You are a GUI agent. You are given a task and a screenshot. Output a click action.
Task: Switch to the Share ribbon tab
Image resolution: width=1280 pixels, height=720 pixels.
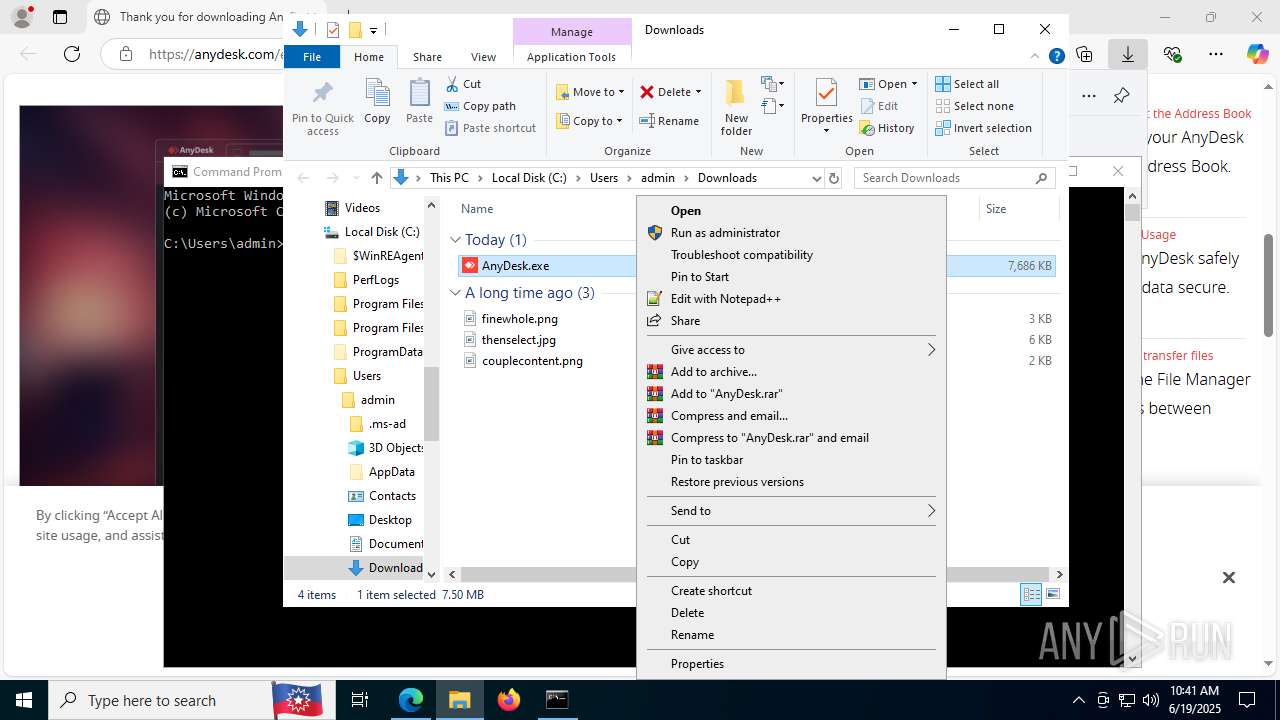(x=427, y=57)
